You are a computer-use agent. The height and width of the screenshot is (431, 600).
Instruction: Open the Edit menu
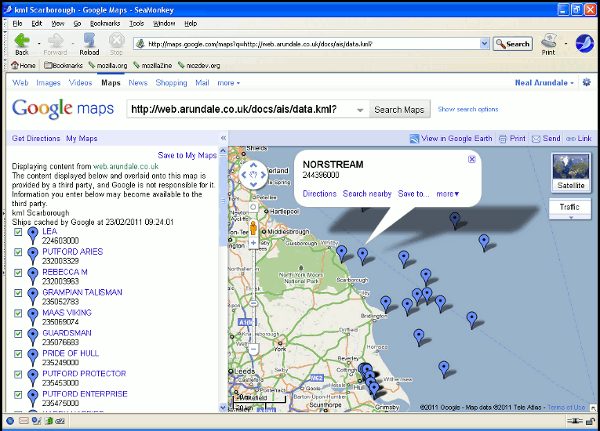coord(37,23)
